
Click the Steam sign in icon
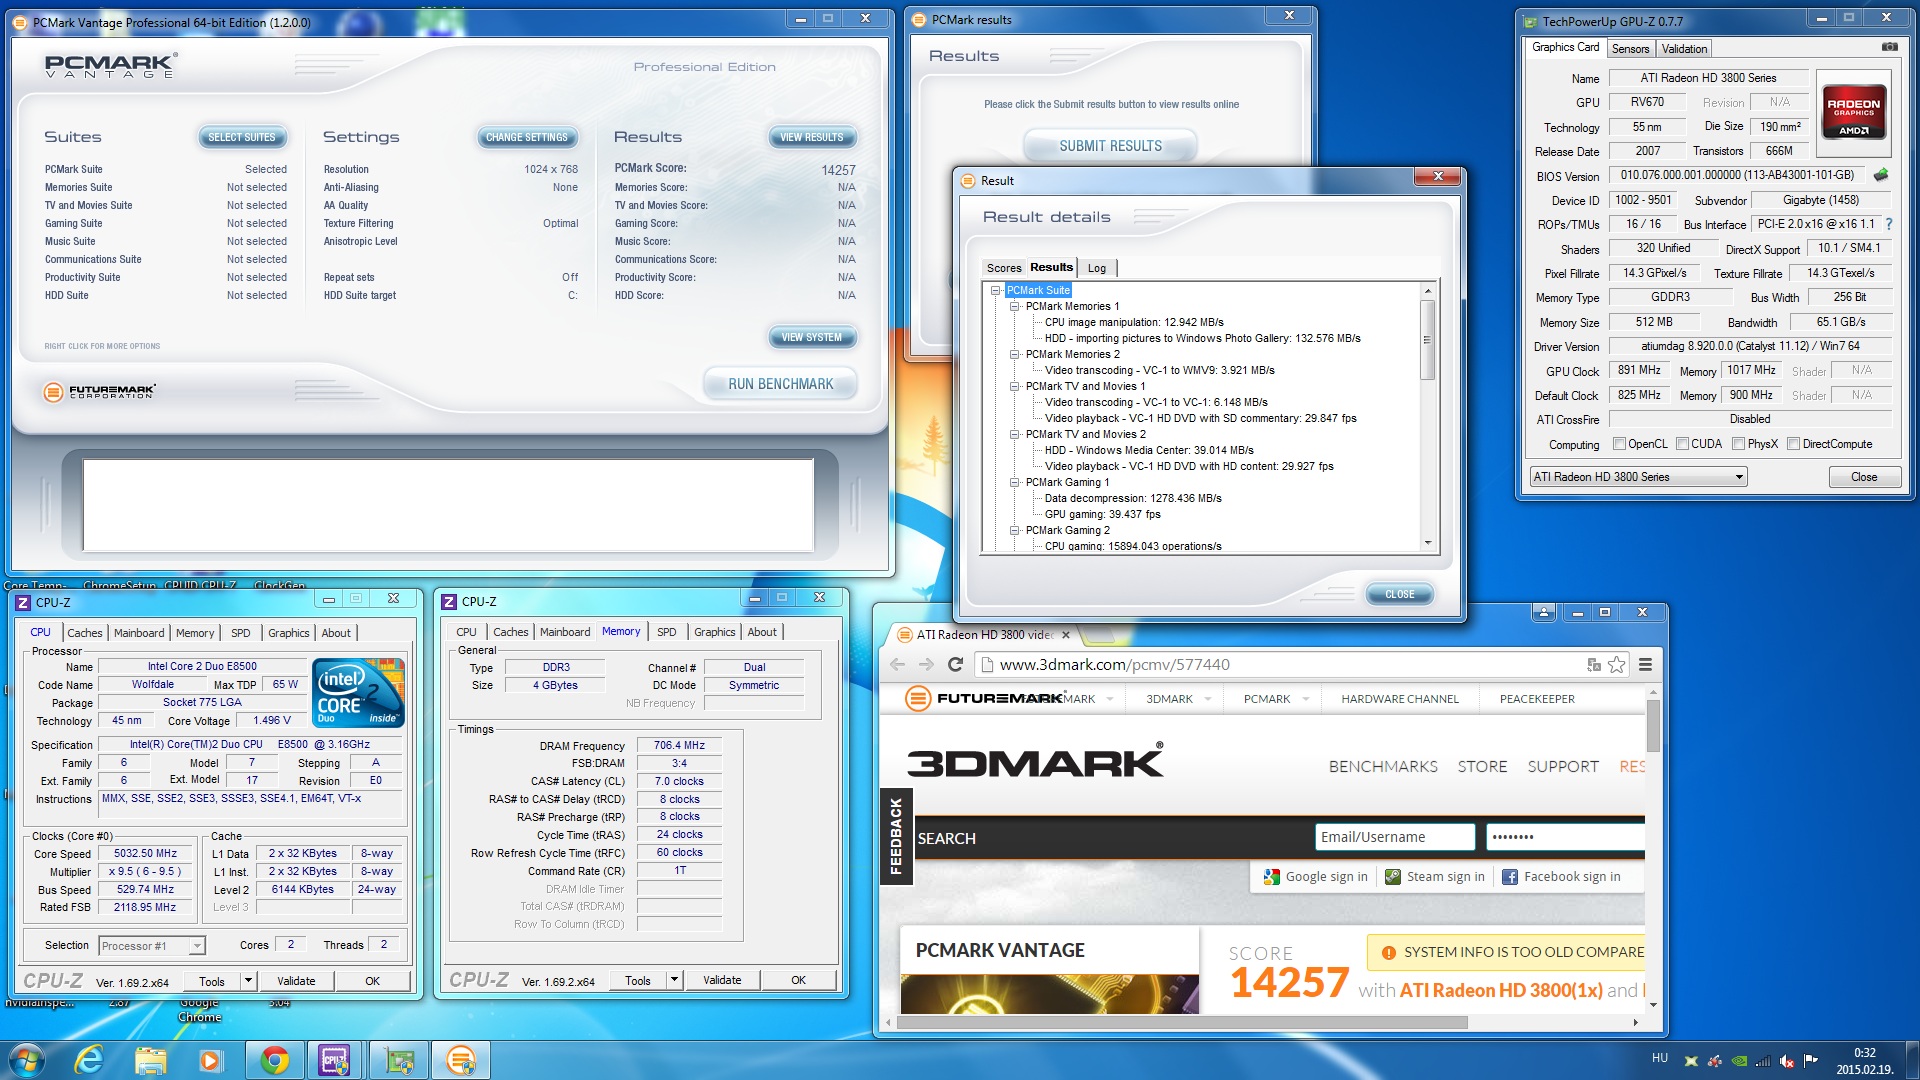coord(1392,877)
